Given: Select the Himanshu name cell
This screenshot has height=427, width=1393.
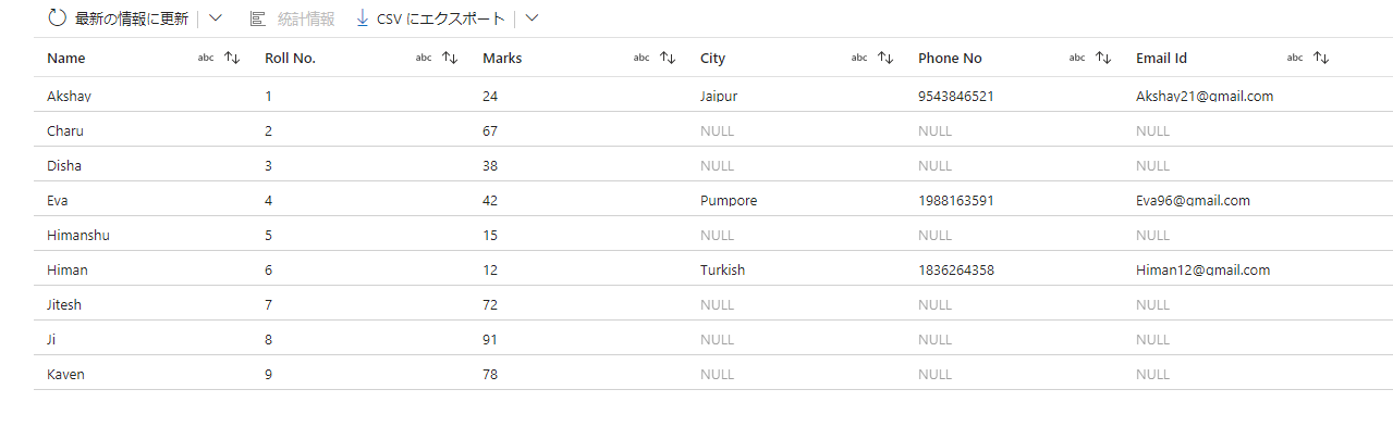Looking at the screenshot, I should [78, 235].
